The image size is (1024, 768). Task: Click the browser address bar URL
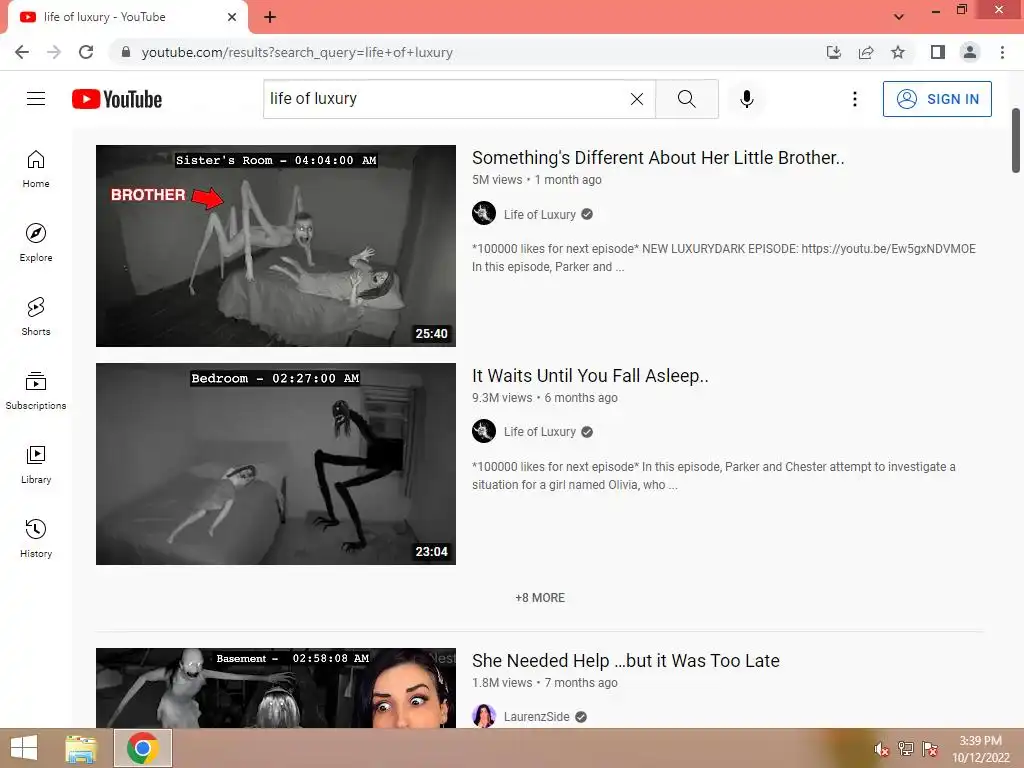pos(297,52)
